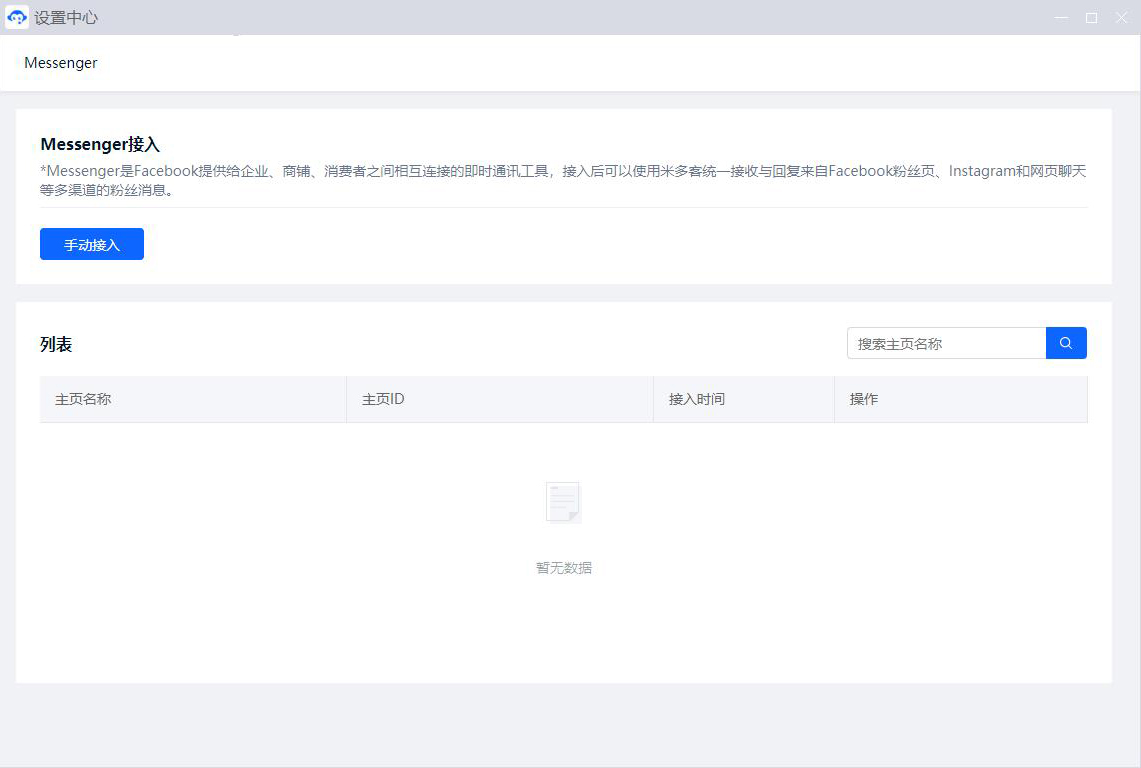Close the 设置中心 window

1121,17
